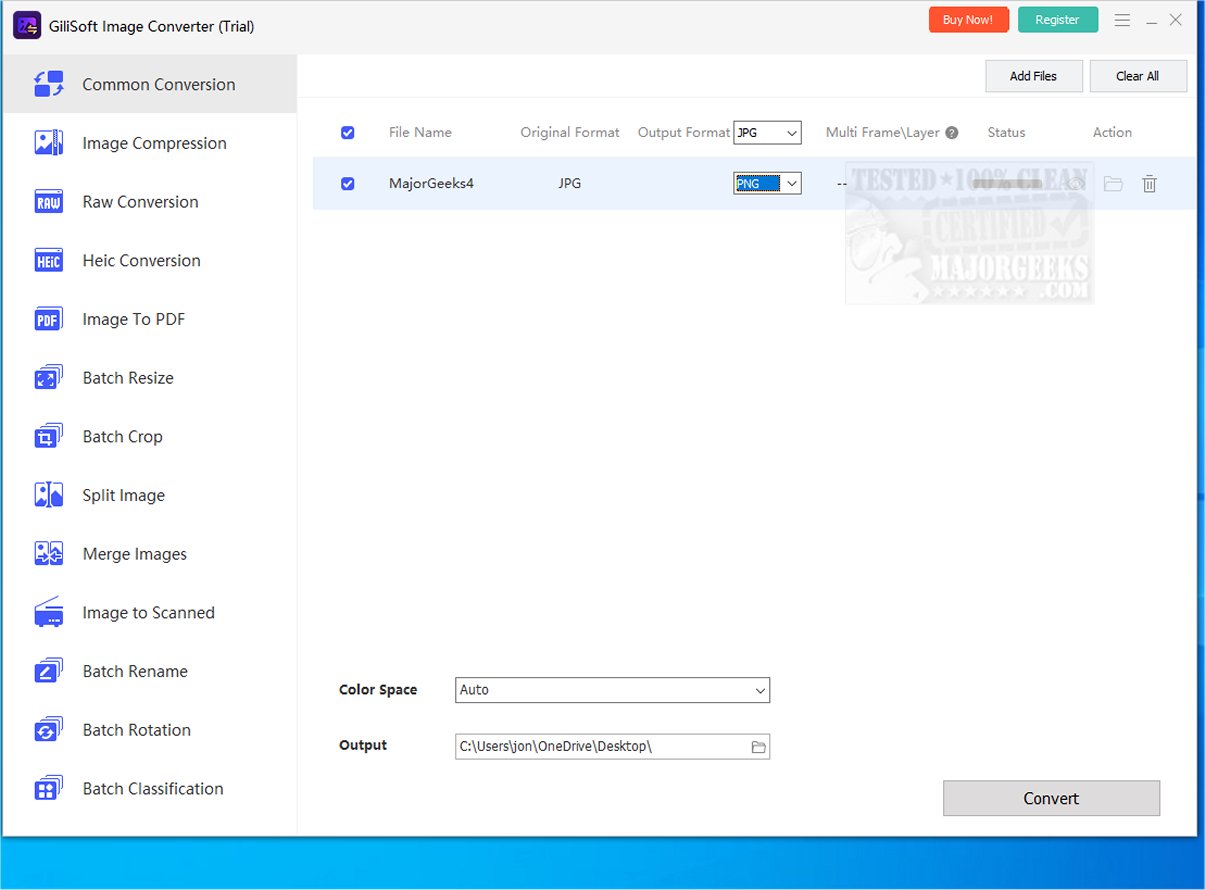Open output folder for MajorGeeks4 row
The width and height of the screenshot is (1205, 890).
[1113, 184]
